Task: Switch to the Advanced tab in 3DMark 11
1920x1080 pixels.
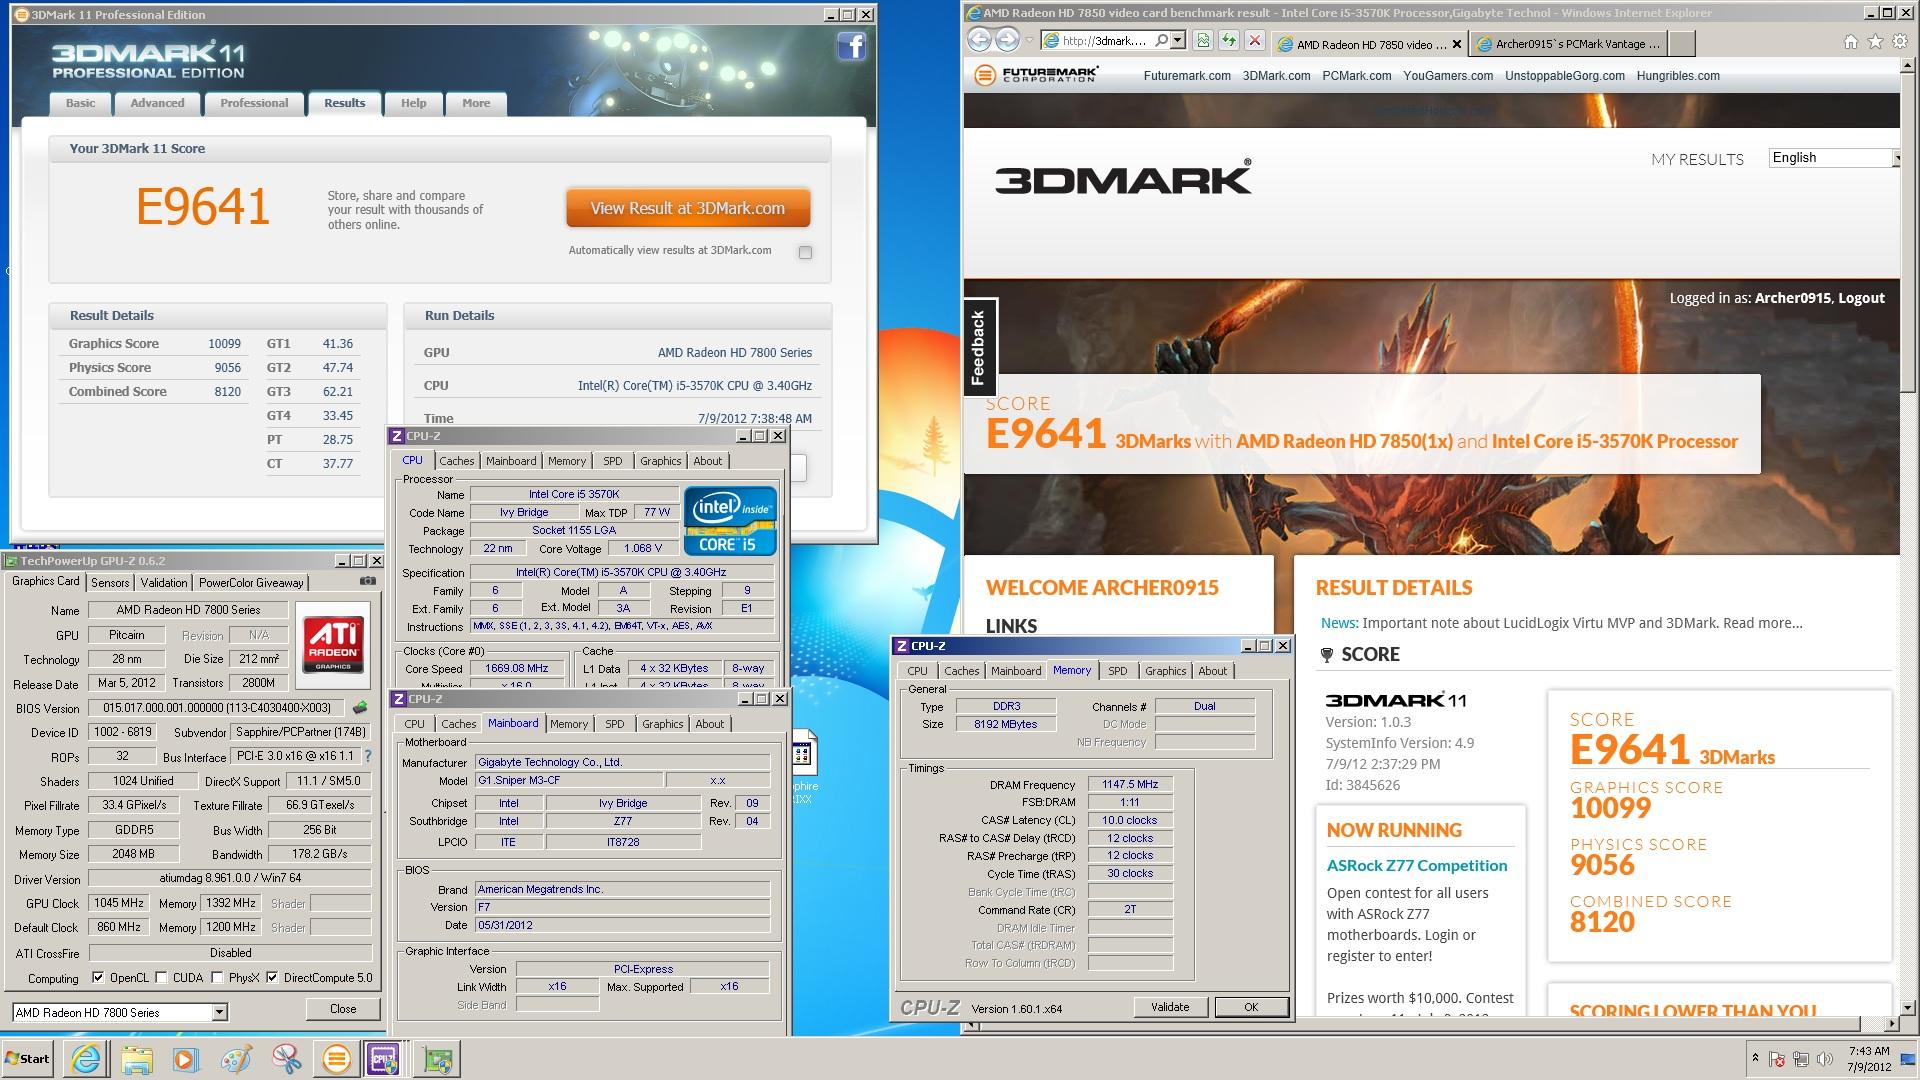Action: click(x=157, y=103)
